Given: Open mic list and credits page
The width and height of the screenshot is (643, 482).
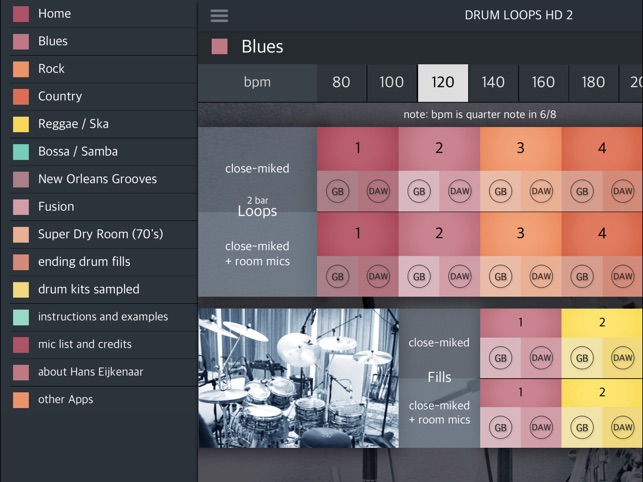Looking at the screenshot, I should pyautogui.click(x=103, y=345).
